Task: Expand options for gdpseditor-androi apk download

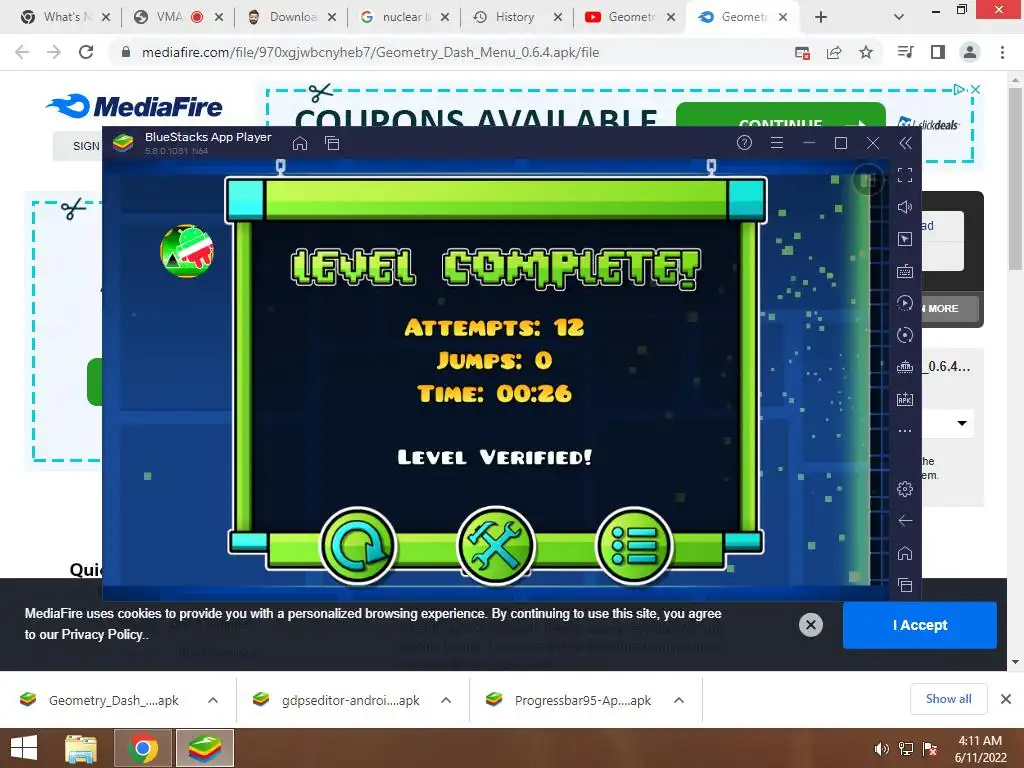Action: pos(446,700)
